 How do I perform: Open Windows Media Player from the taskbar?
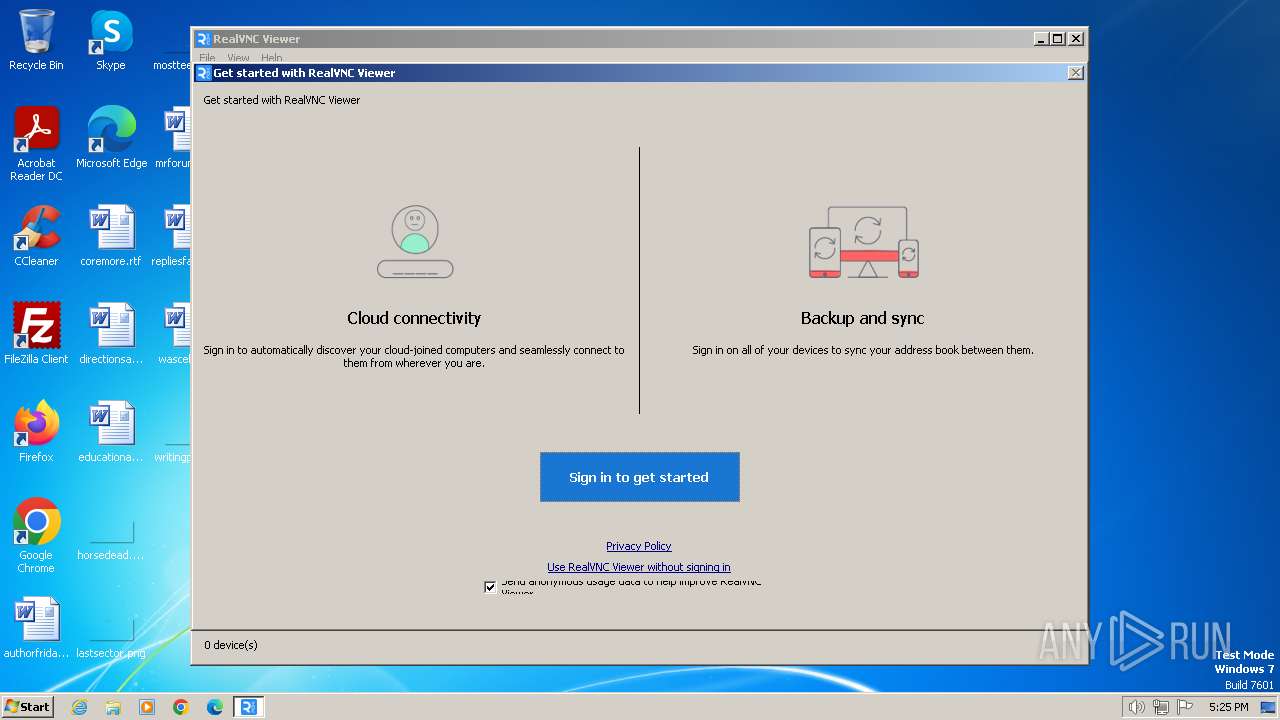[147, 707]
